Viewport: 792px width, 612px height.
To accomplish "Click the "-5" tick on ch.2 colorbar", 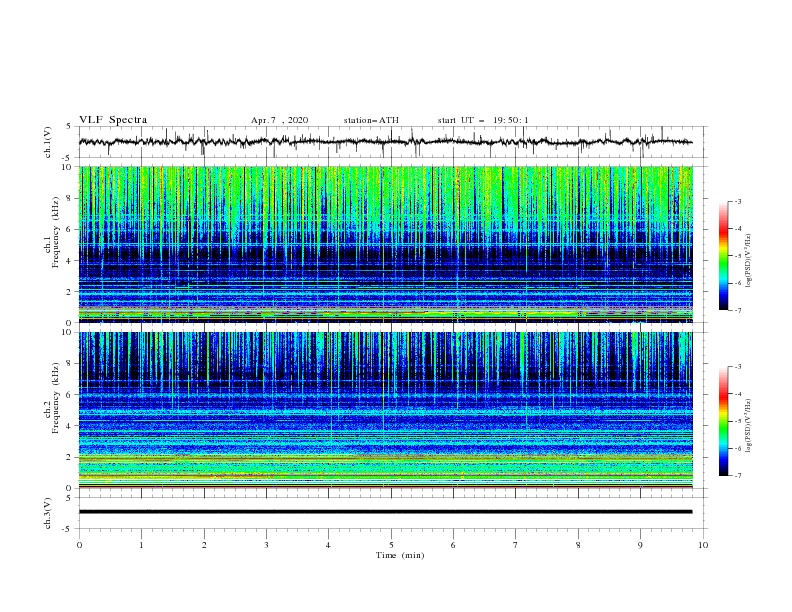I will [737, 421].
